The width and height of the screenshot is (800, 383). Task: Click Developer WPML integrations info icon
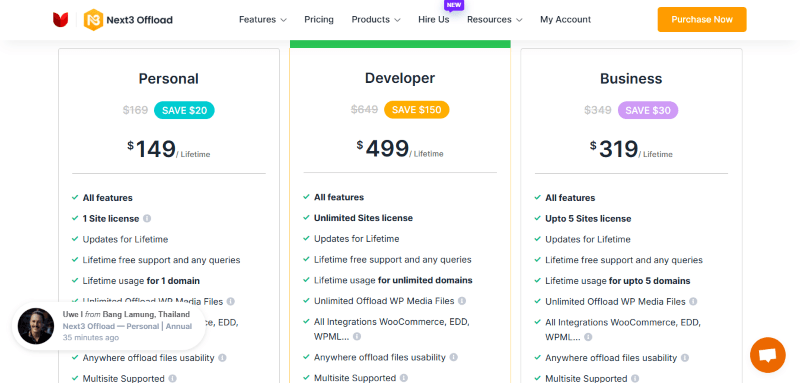[x=357, y=337]
